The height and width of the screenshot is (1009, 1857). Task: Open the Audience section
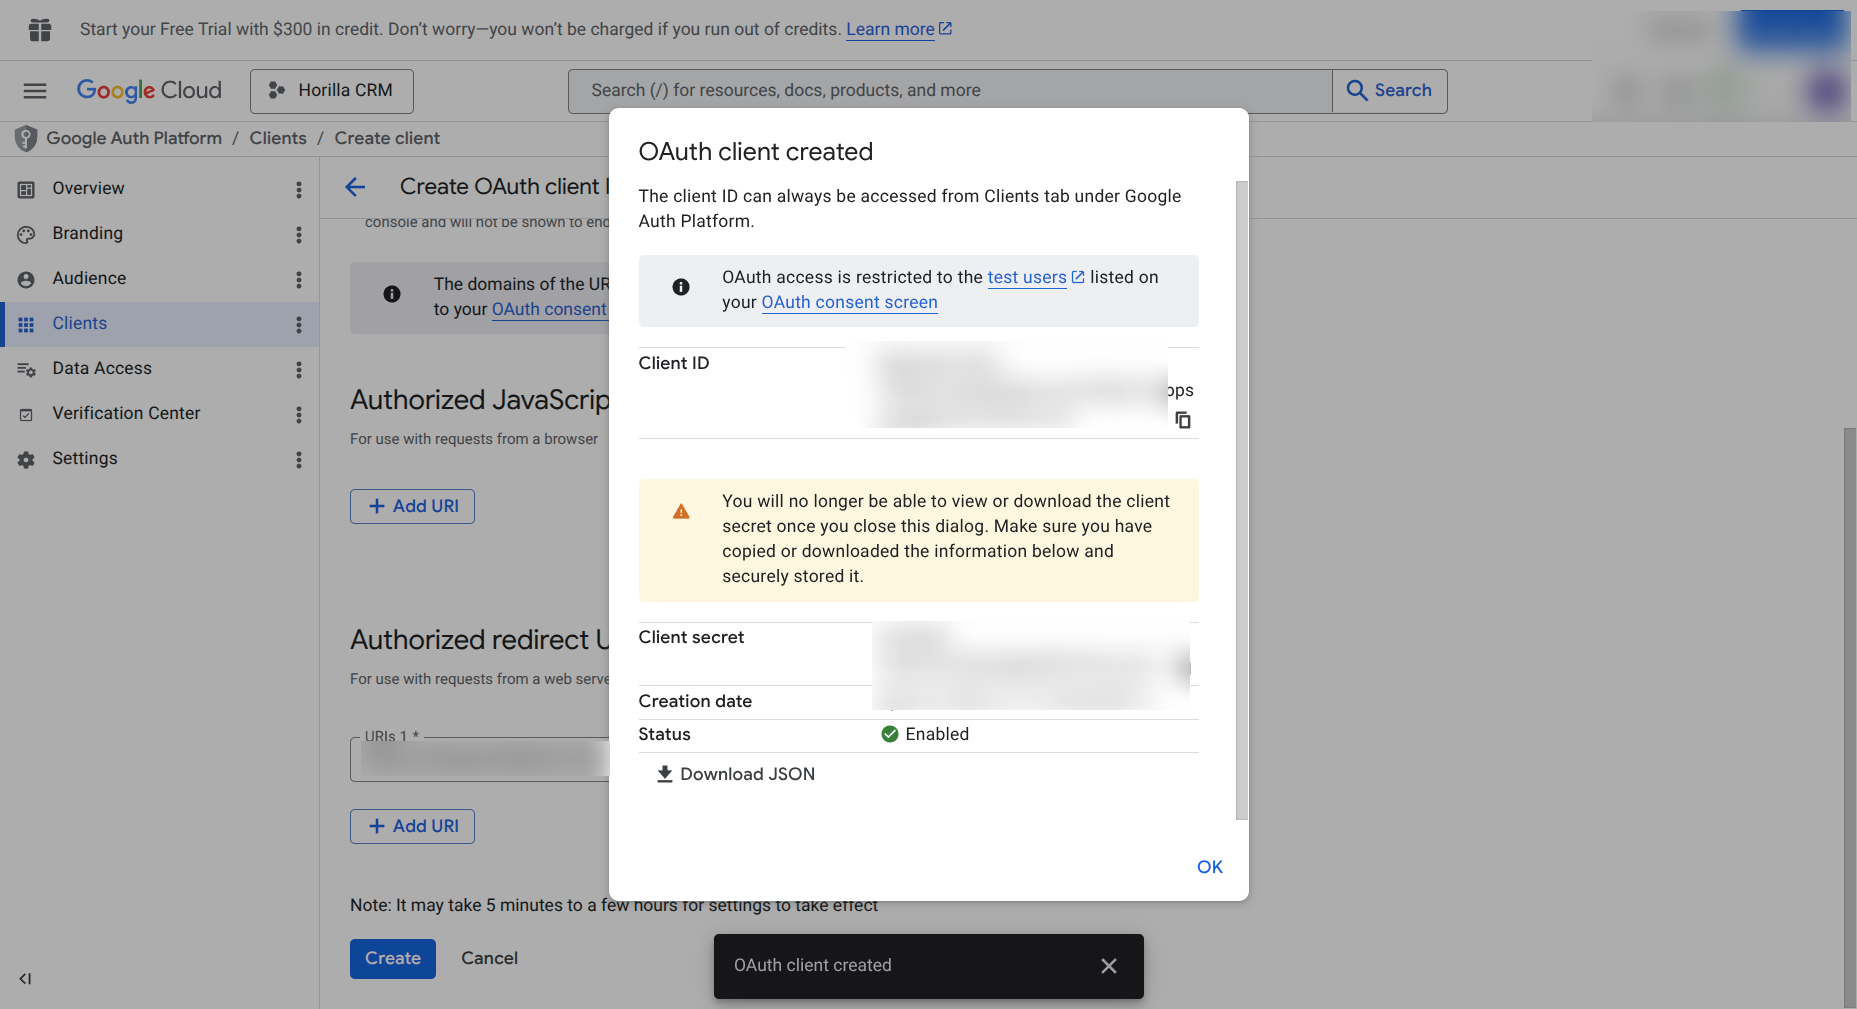pos(89,278)
